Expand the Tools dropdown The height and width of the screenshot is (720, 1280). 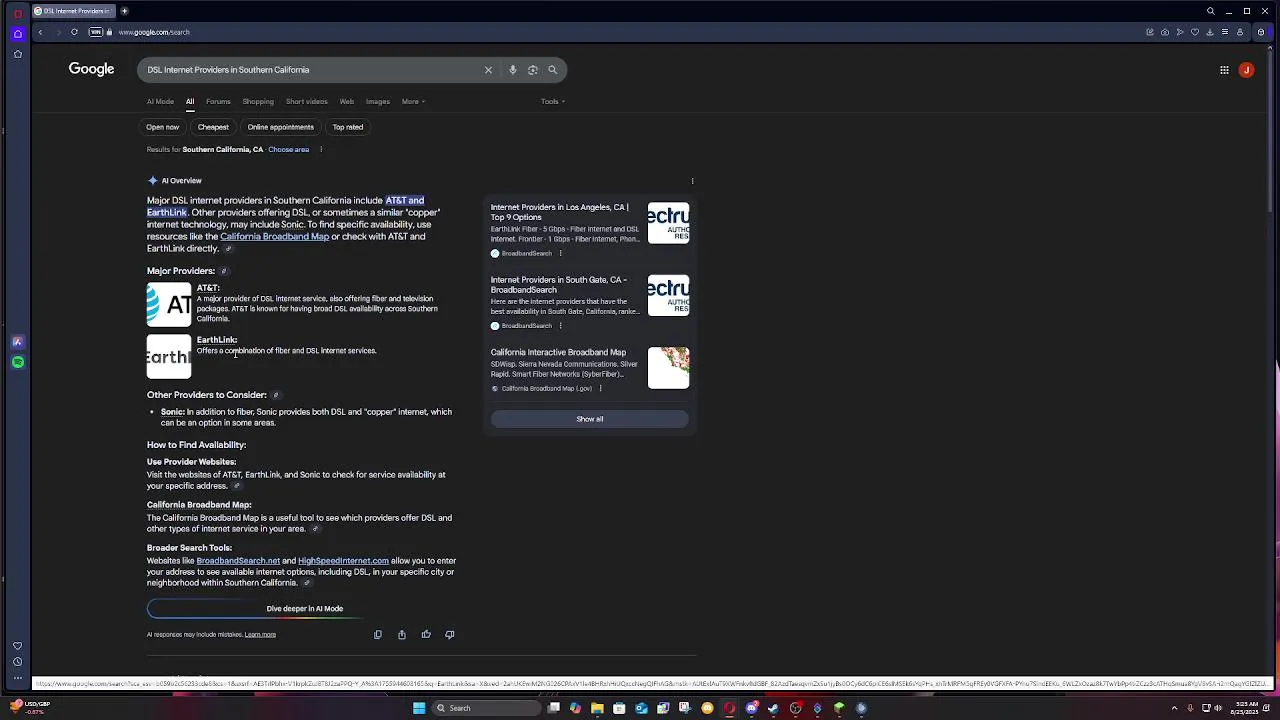pyautogui.click(x=553, y=101)
